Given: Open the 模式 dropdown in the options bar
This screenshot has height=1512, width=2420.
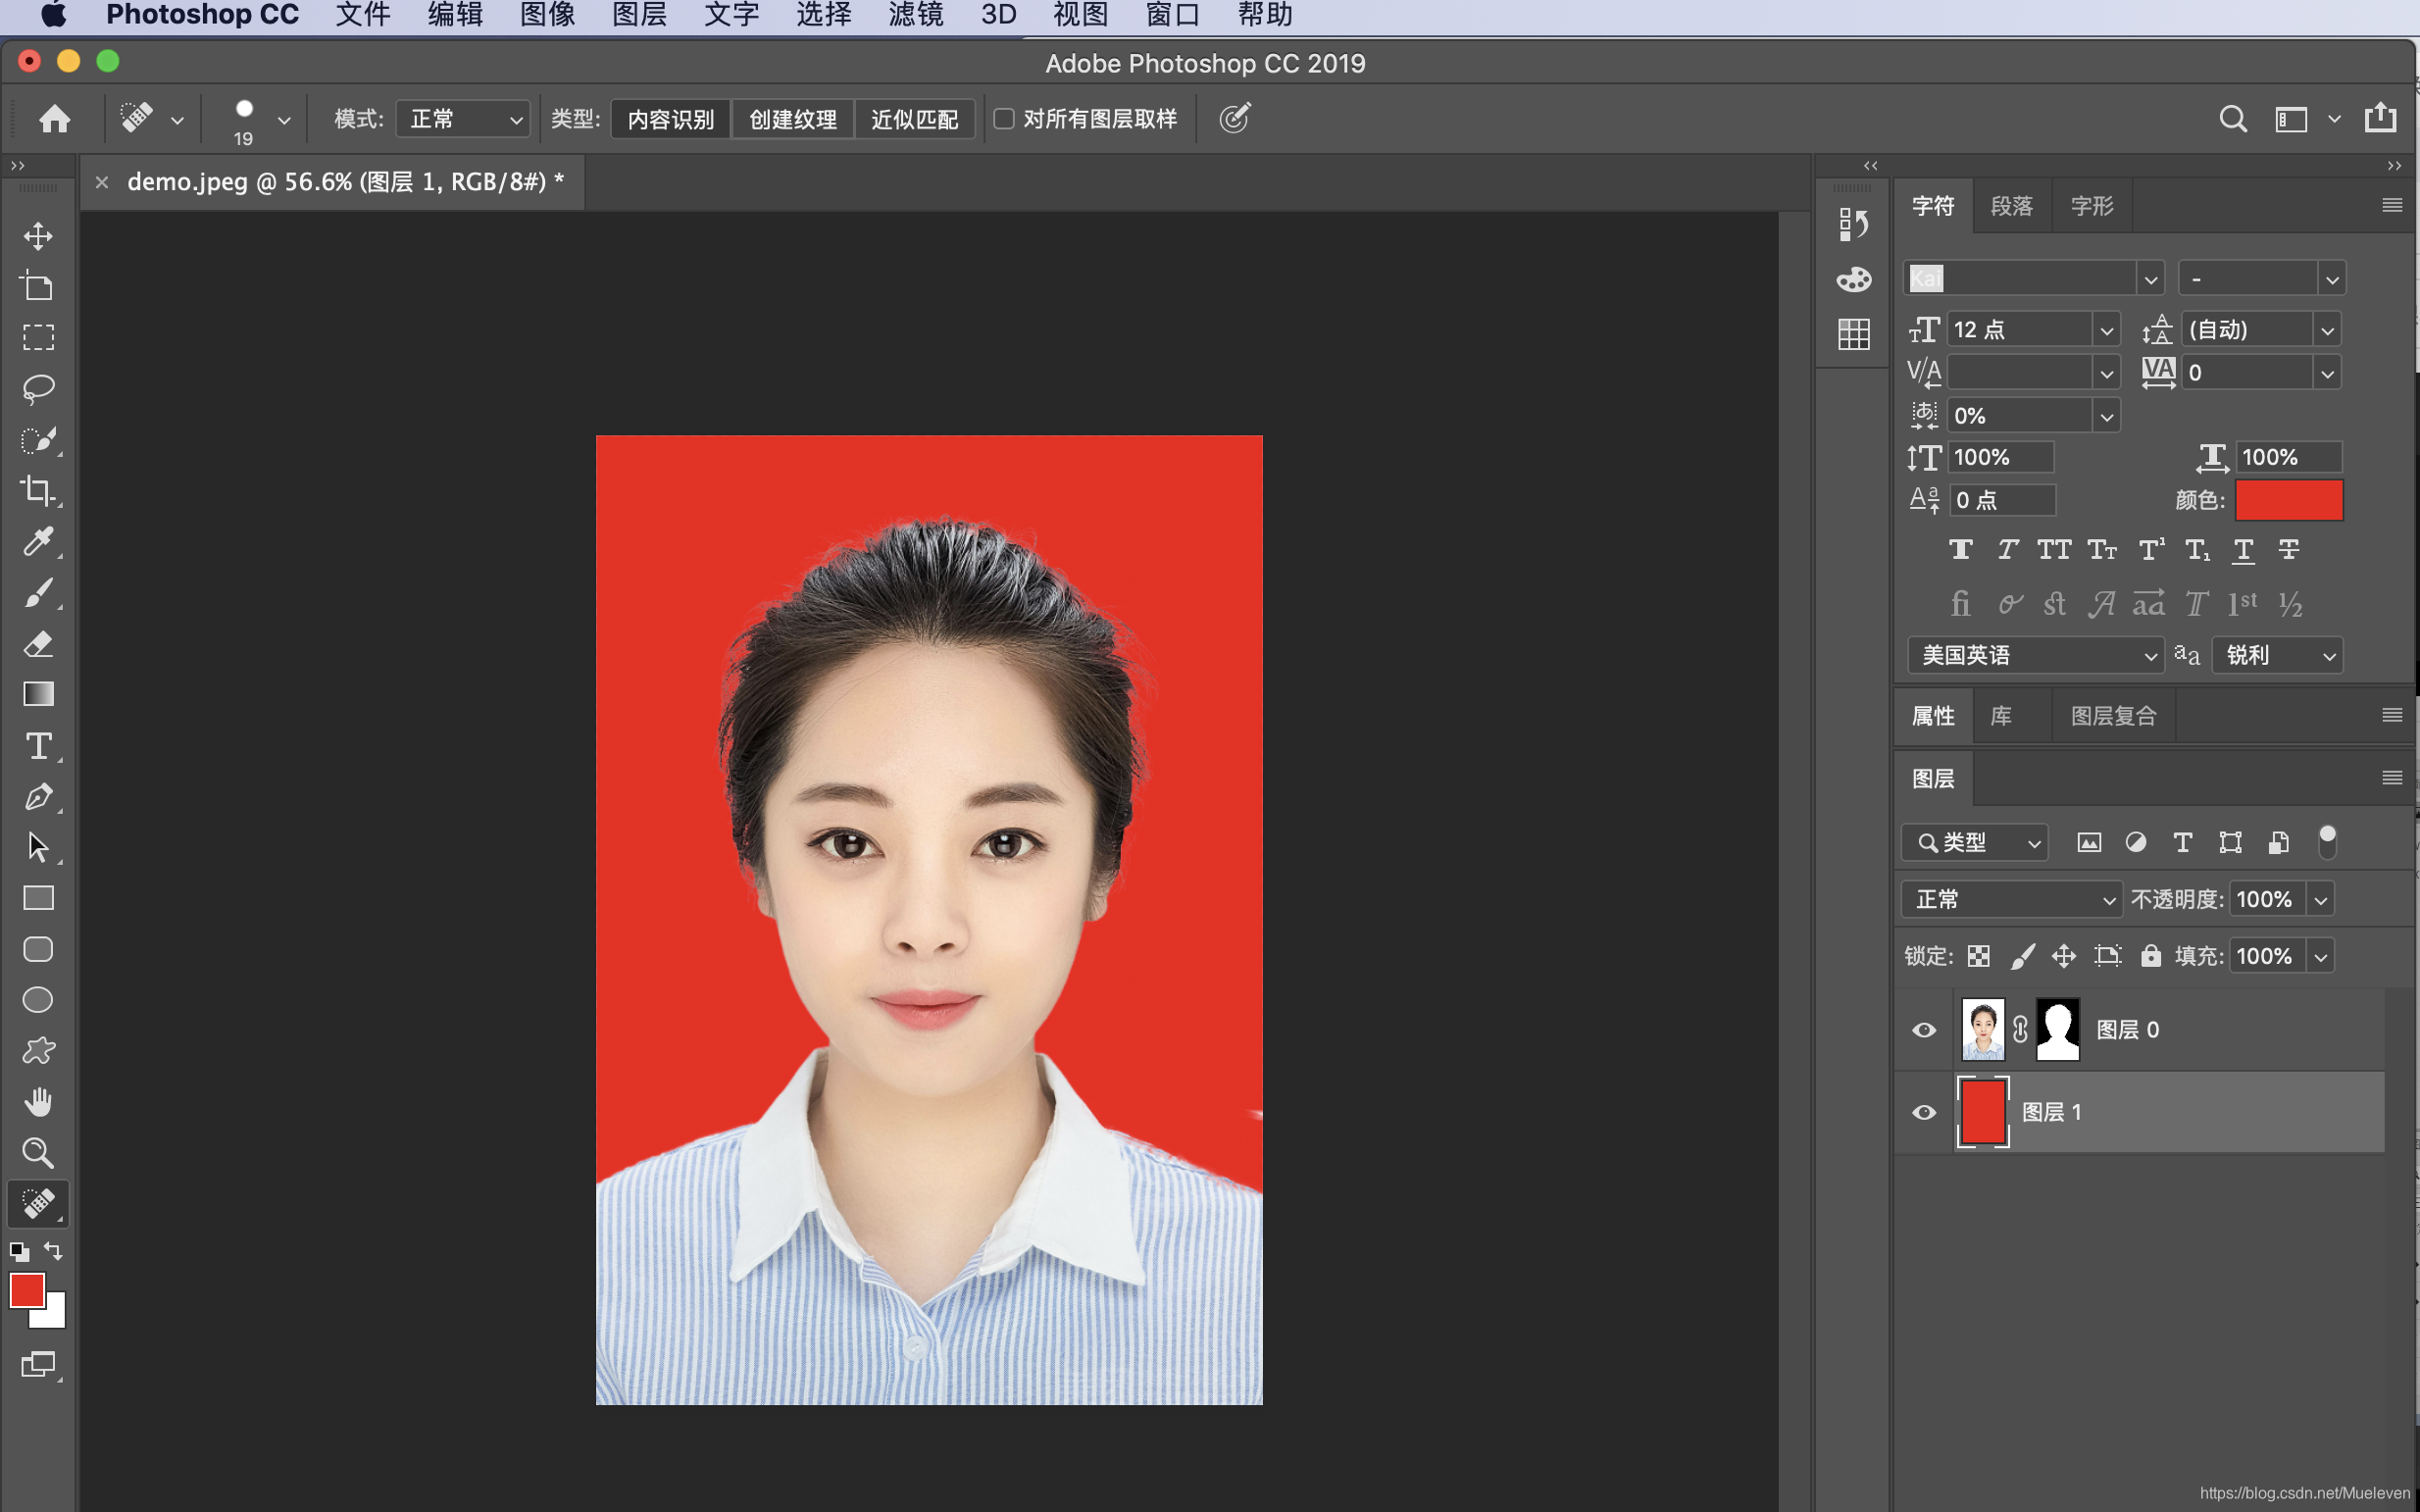Looking at the screenshot, I should coord(462,118).
